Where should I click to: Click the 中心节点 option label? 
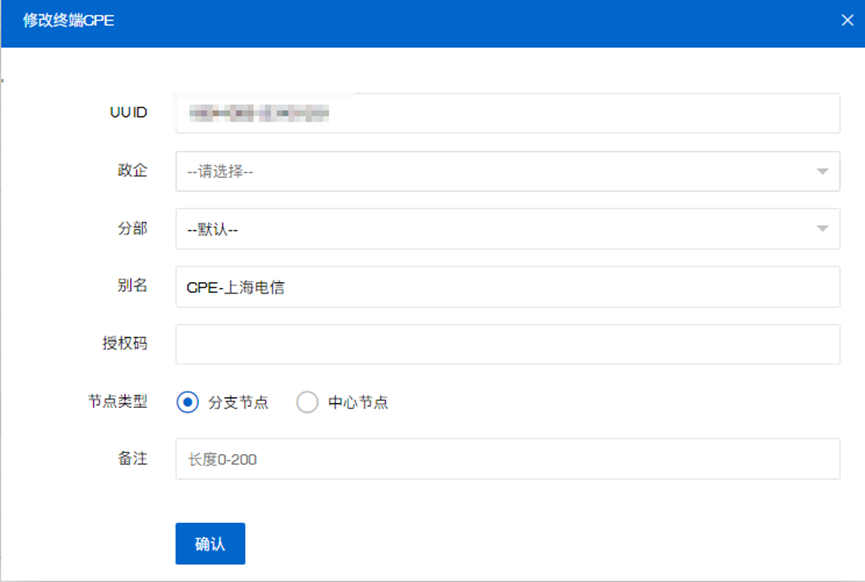pos(358,402)
